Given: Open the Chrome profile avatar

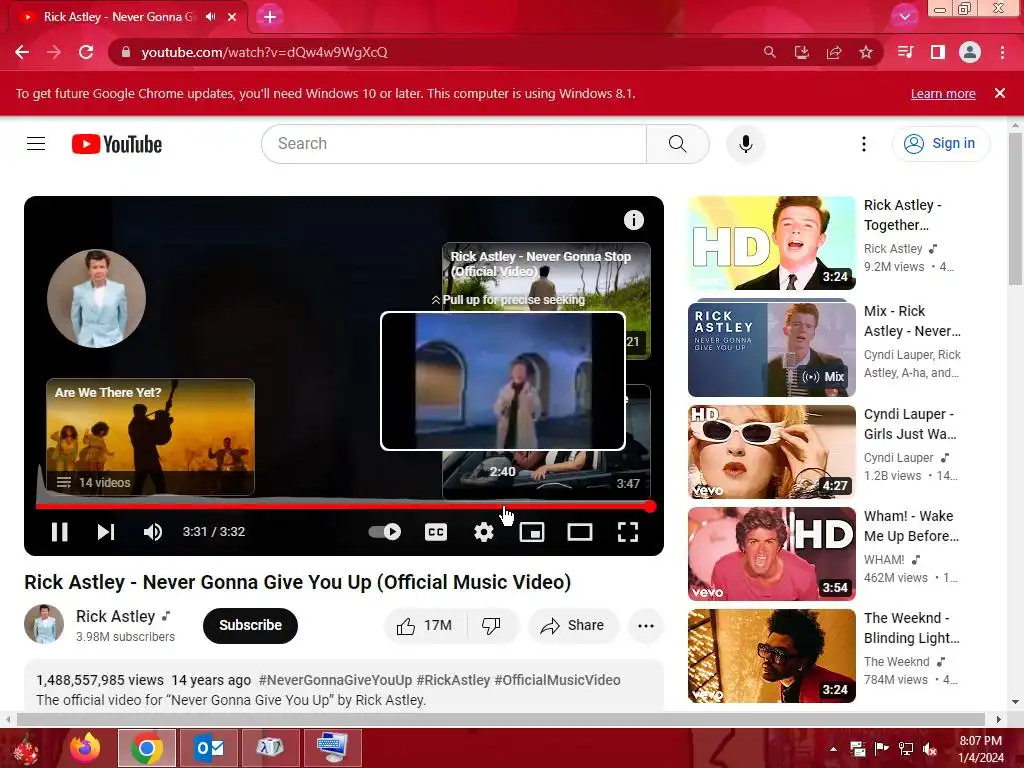Looking at the screenshot, I should 969,52.
